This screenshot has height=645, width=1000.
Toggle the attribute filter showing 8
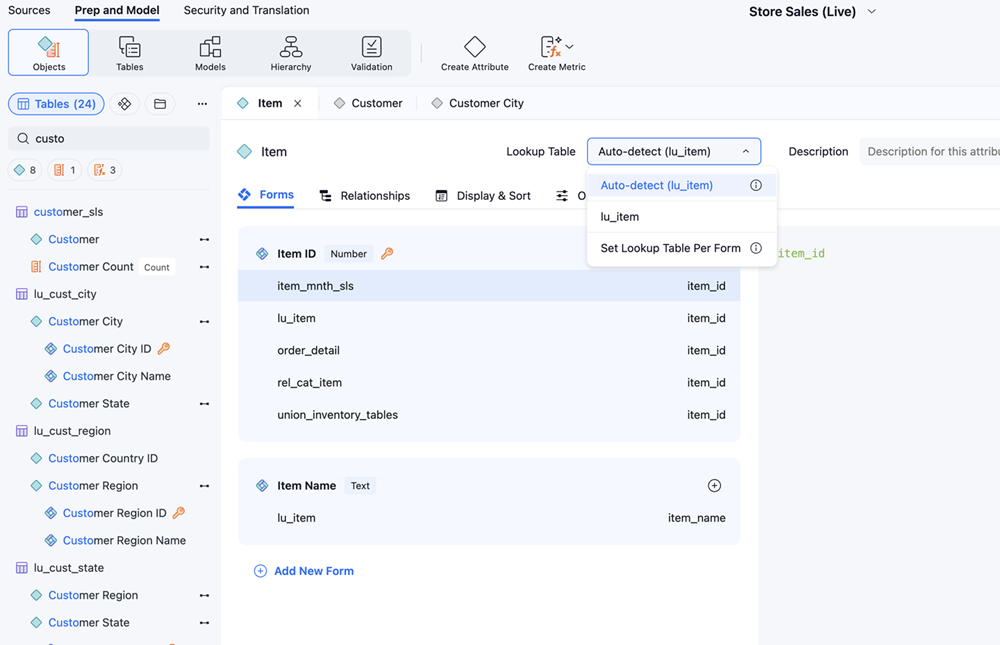tap(25, 170)
